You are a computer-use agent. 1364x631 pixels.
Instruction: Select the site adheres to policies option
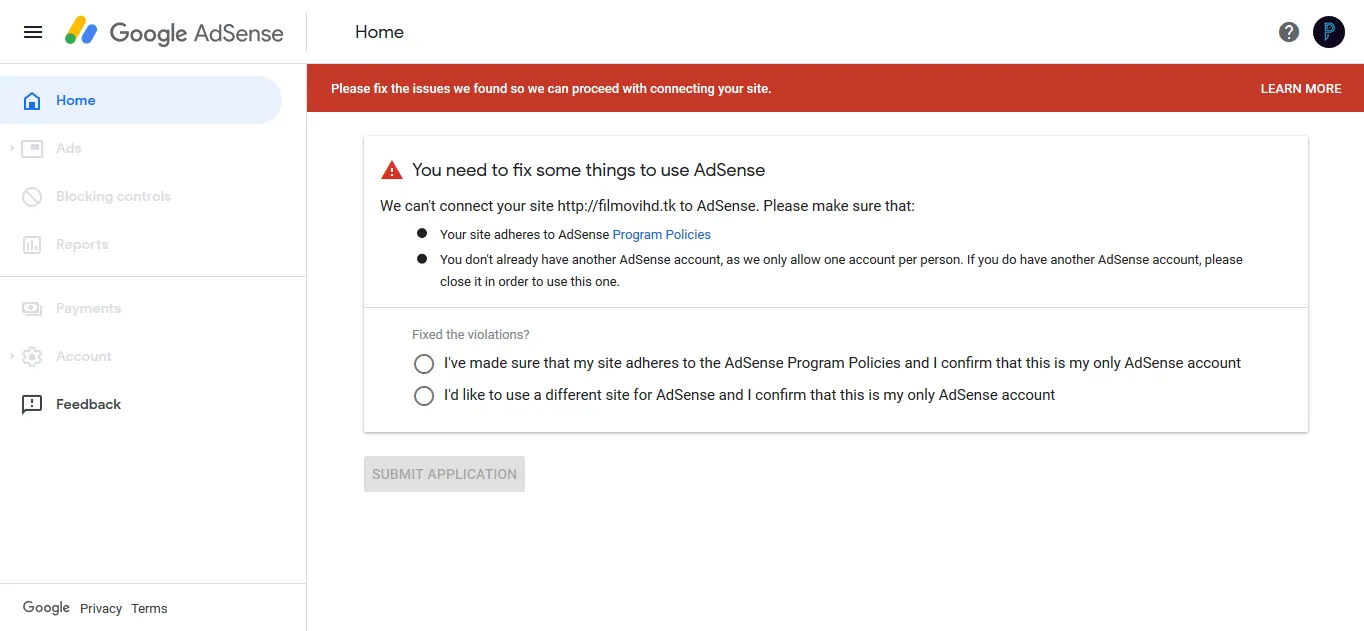click(424, 364)
